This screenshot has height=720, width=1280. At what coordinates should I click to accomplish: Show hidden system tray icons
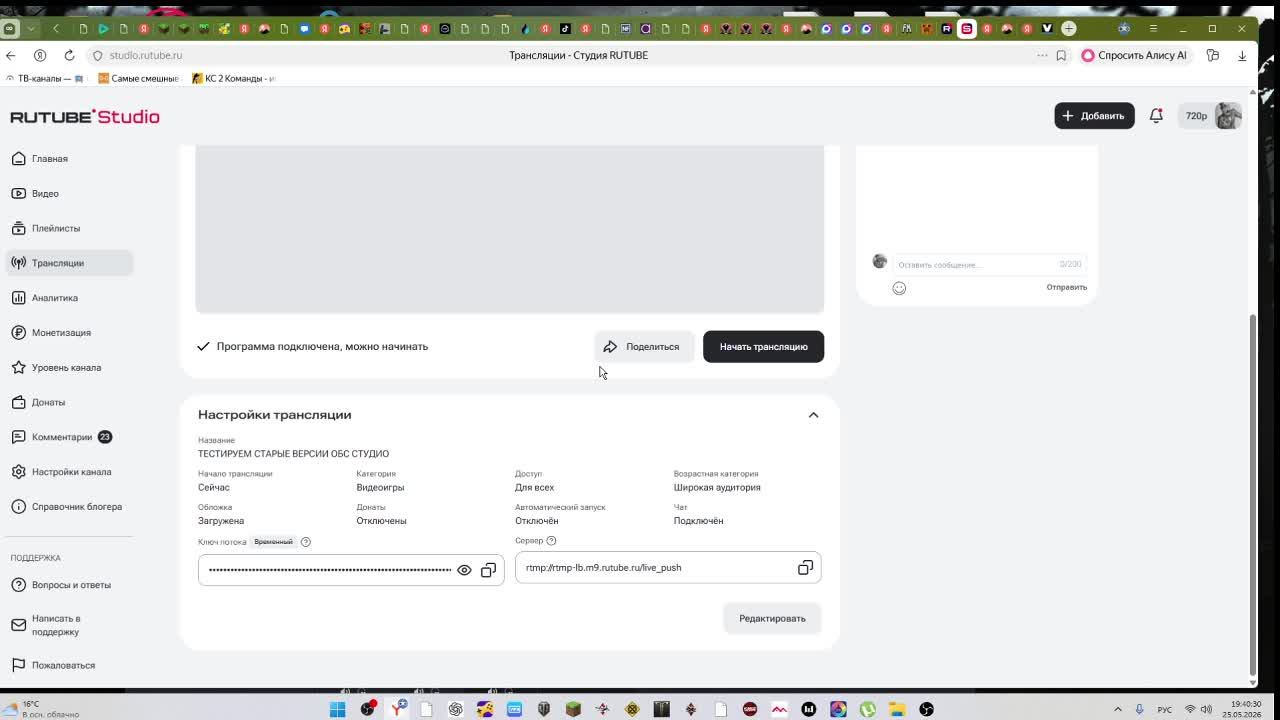tap(1118, 709)
